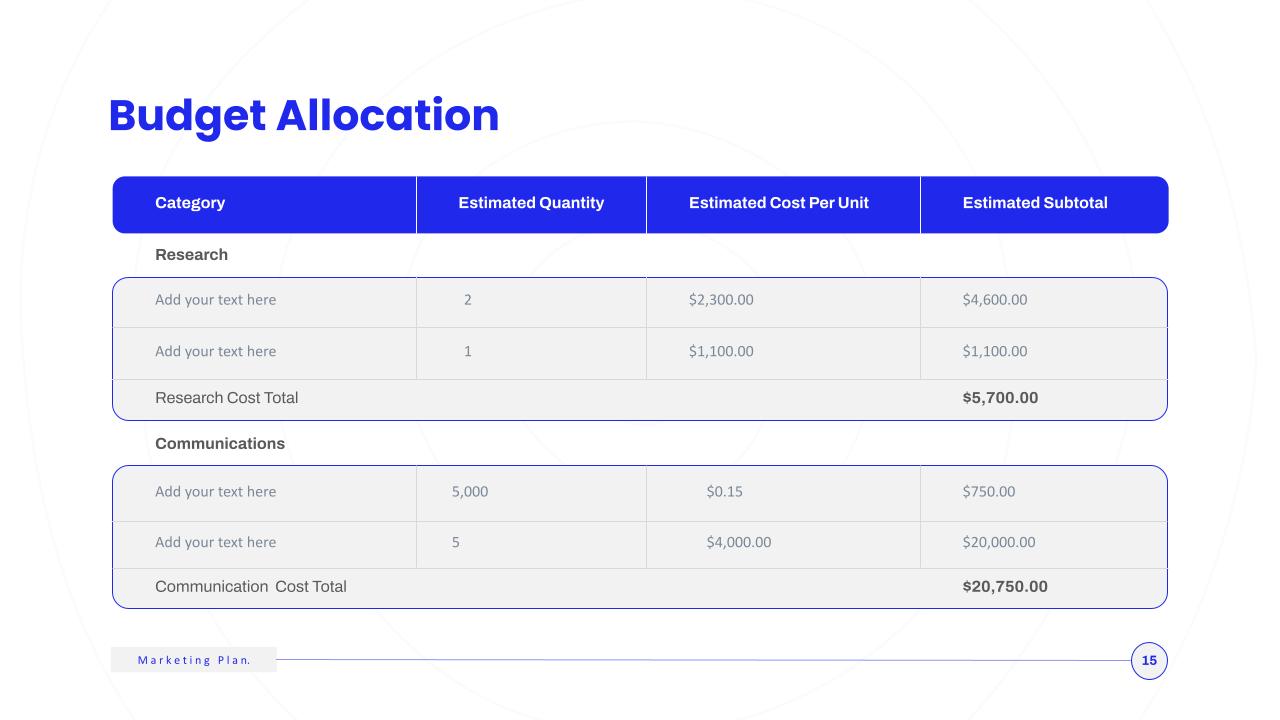Click the Estimated Quantity column header
Viewport: 1280px width, 720px height.
[531, 204]
